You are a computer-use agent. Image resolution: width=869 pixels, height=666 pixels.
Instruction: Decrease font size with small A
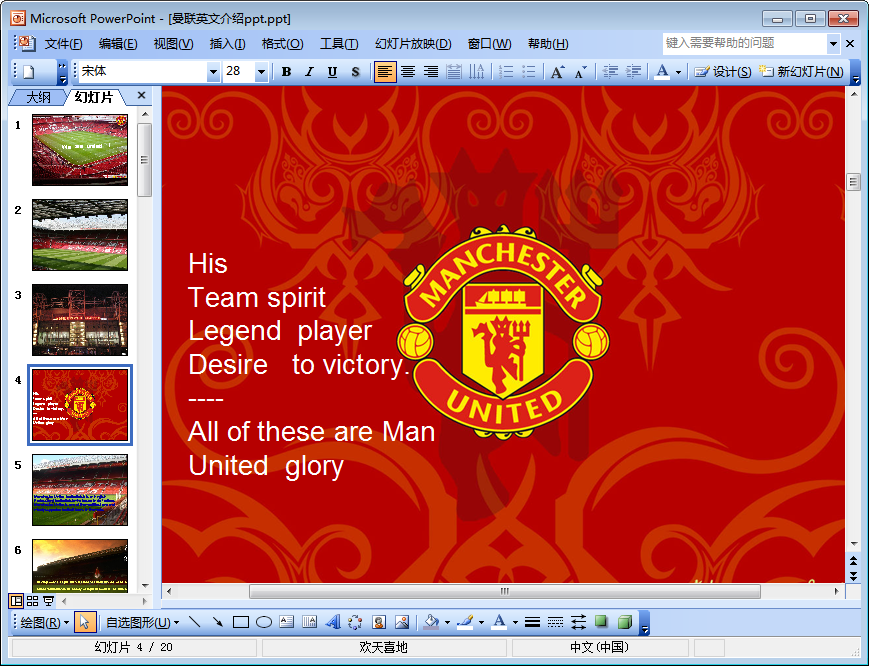(580, 71)
